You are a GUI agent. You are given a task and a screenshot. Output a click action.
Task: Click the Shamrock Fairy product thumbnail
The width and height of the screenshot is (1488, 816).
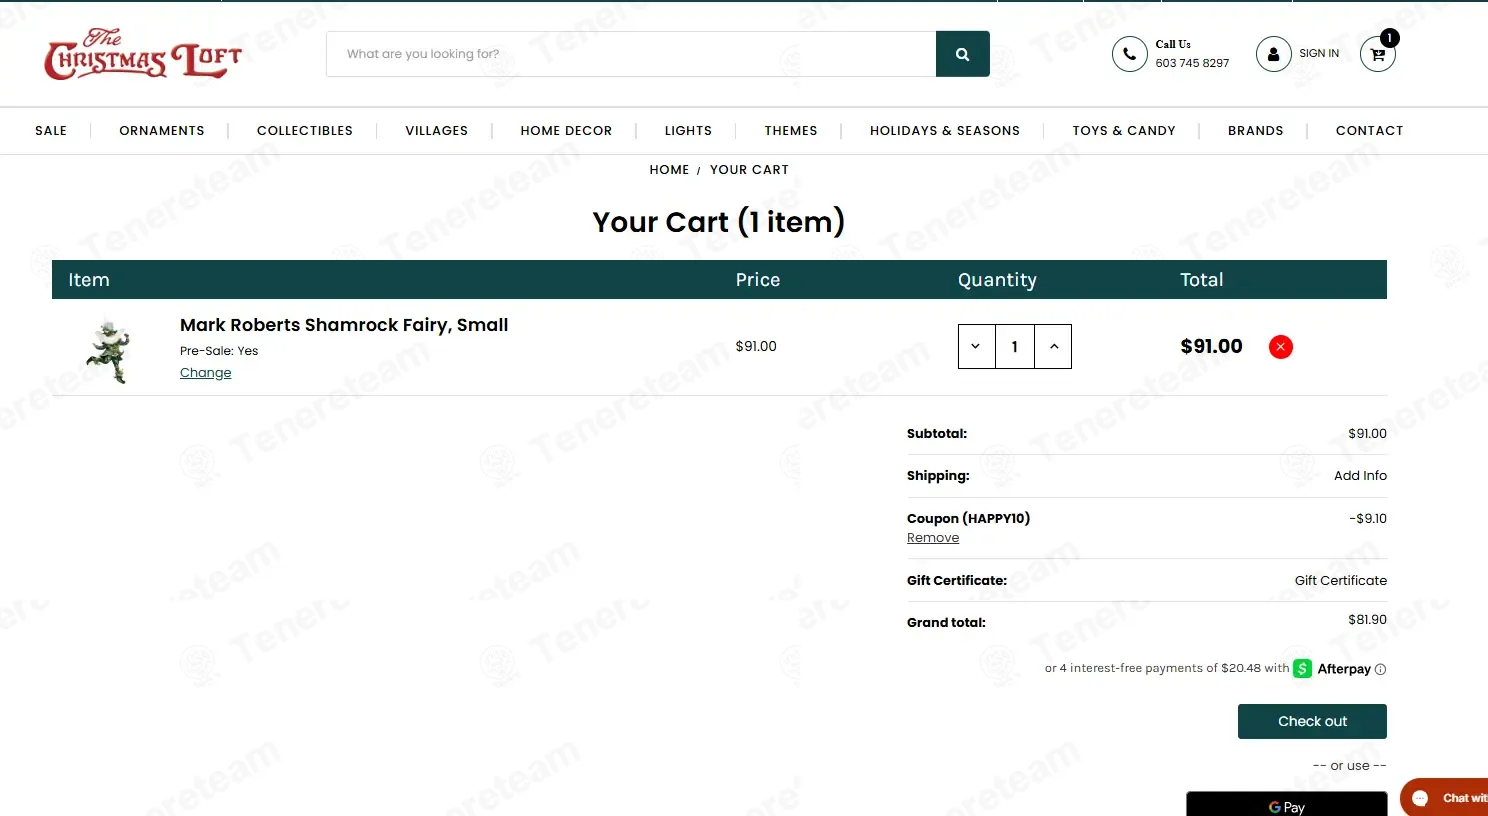click(109, 351)
